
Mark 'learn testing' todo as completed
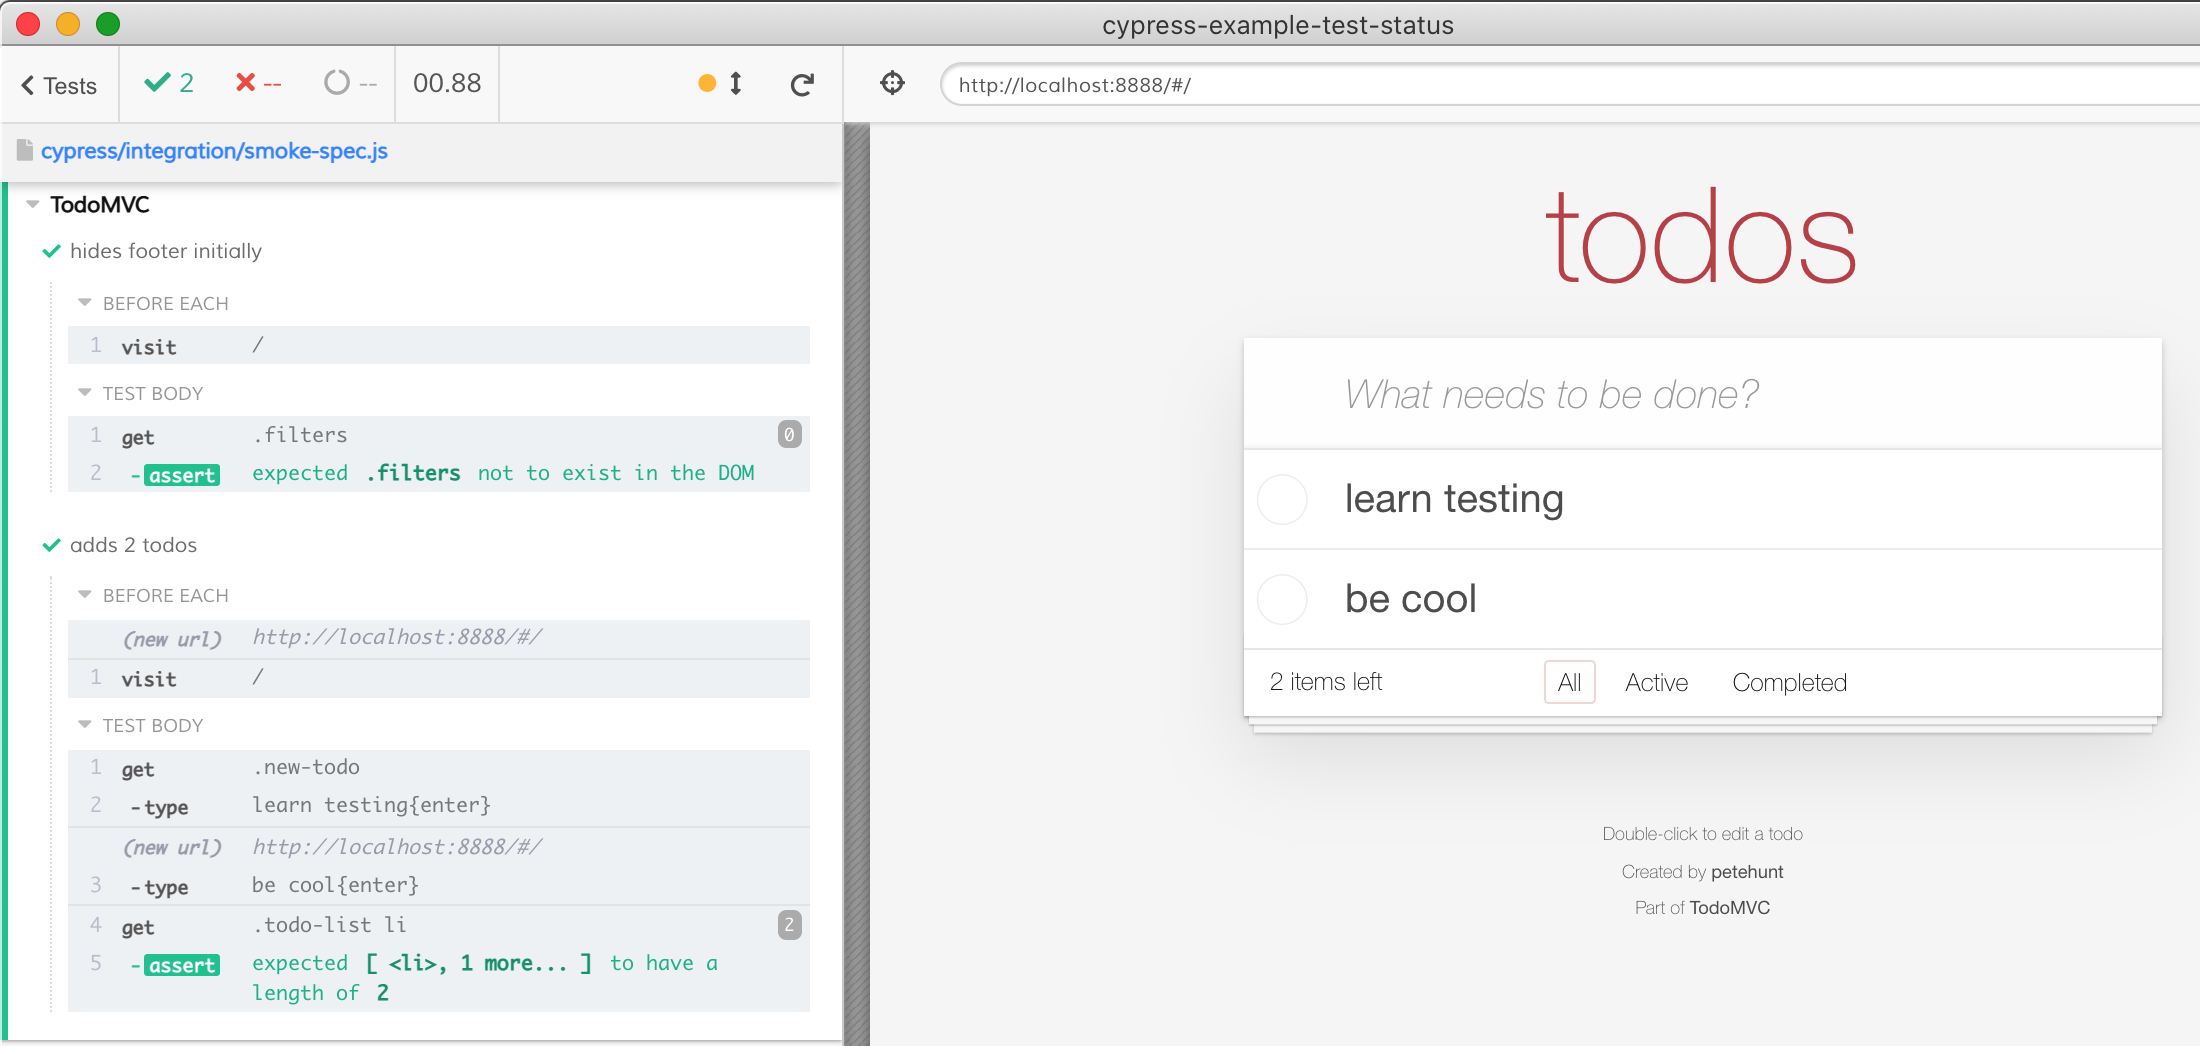tap(1281, 499)
